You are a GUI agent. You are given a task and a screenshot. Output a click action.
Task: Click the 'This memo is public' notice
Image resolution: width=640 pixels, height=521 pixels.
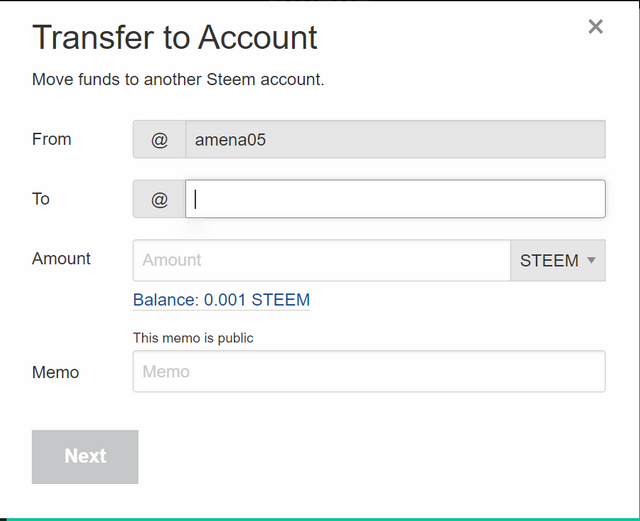(x=193, y=338)
